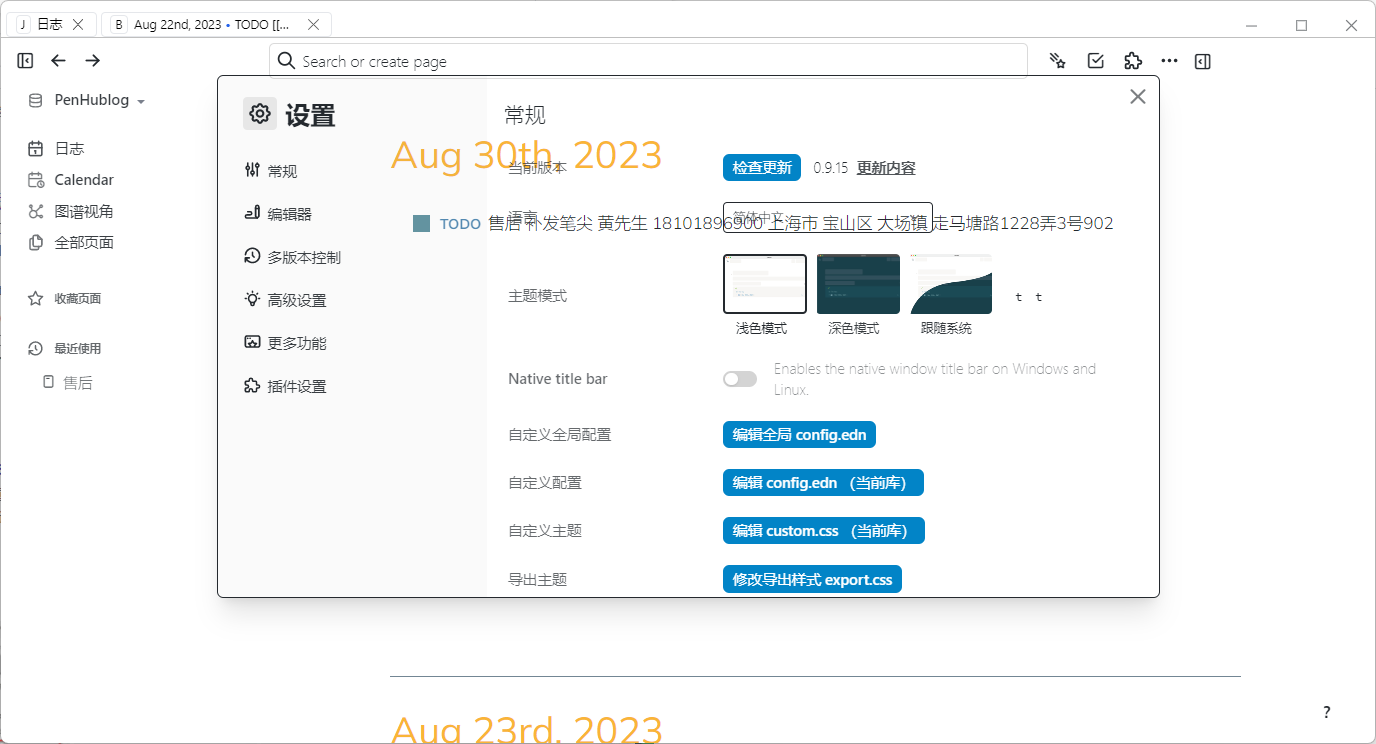Expand 最近使用 recent pages section

point(77,347)
